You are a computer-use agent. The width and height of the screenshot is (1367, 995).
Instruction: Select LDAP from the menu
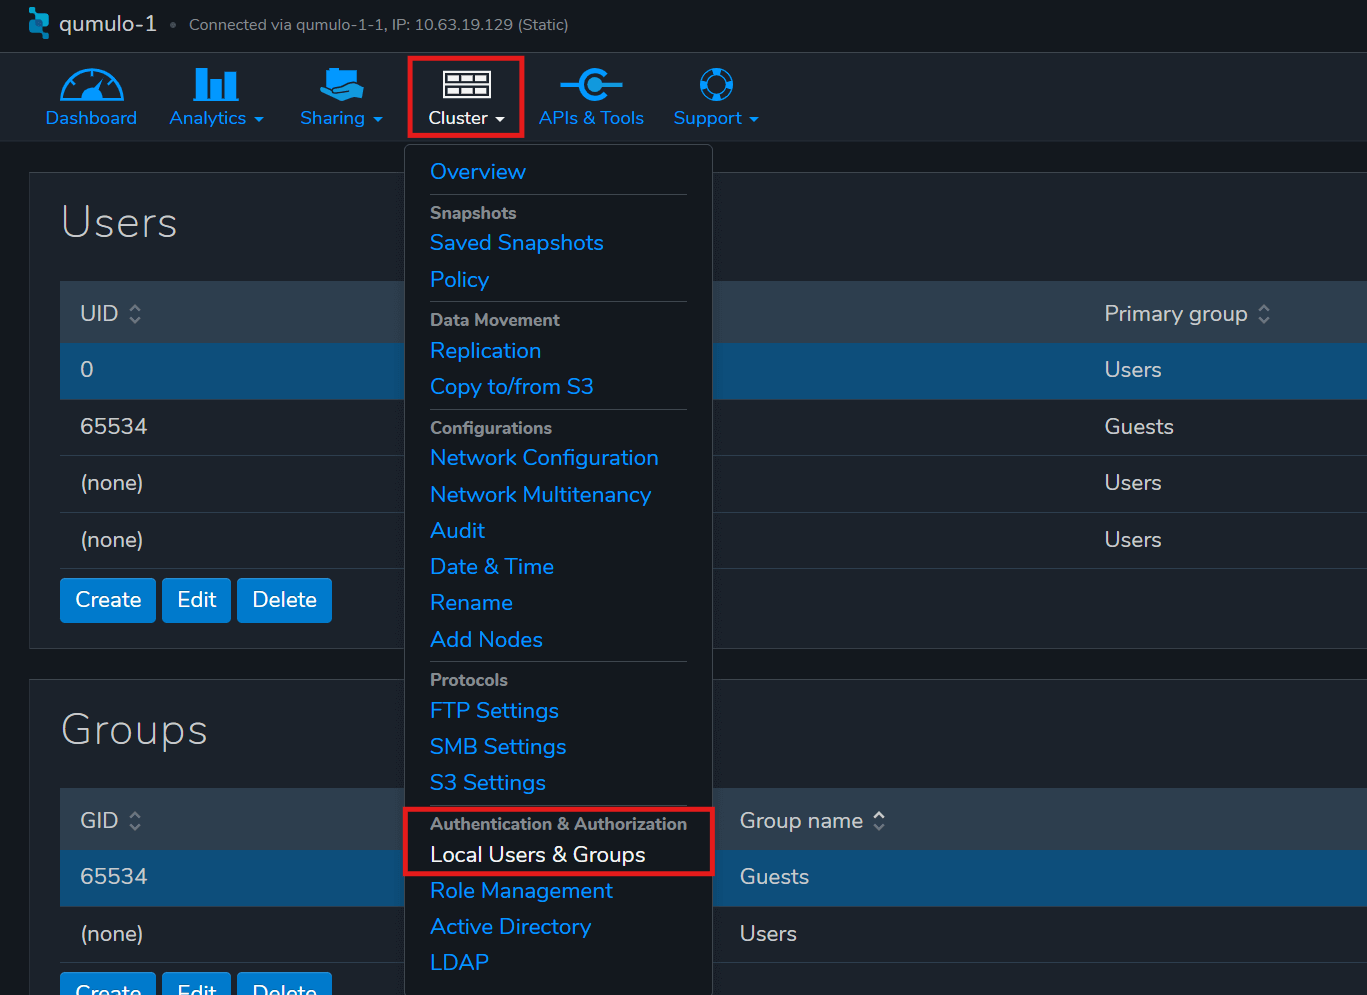(x=460, y=963)
